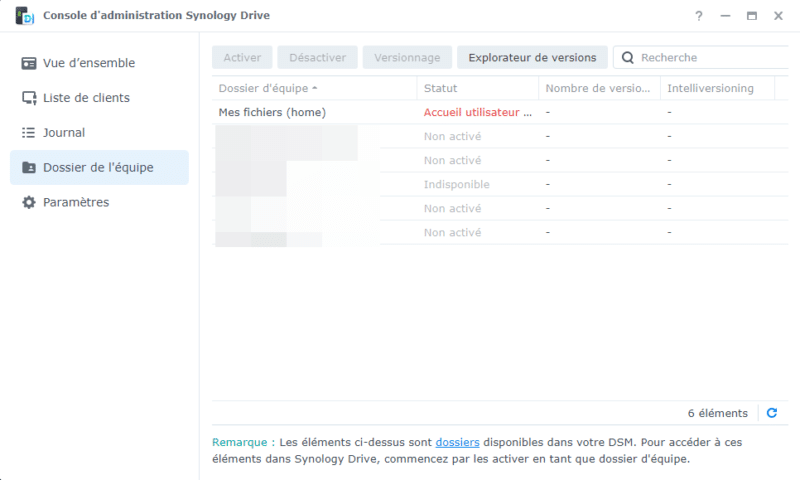This screenshot has height=480, width=800.
Task: Click the Journal list icon
Action: (29, 133)
